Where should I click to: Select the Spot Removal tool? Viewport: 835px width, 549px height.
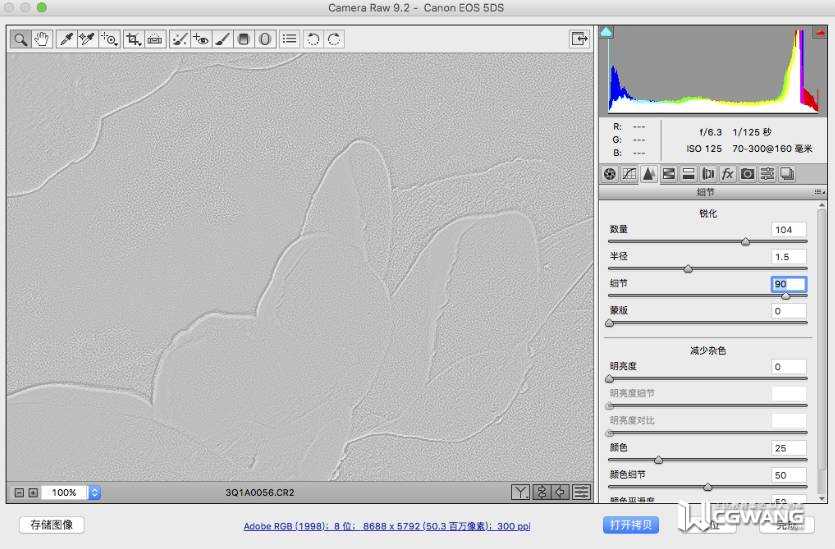click(179, 39)
